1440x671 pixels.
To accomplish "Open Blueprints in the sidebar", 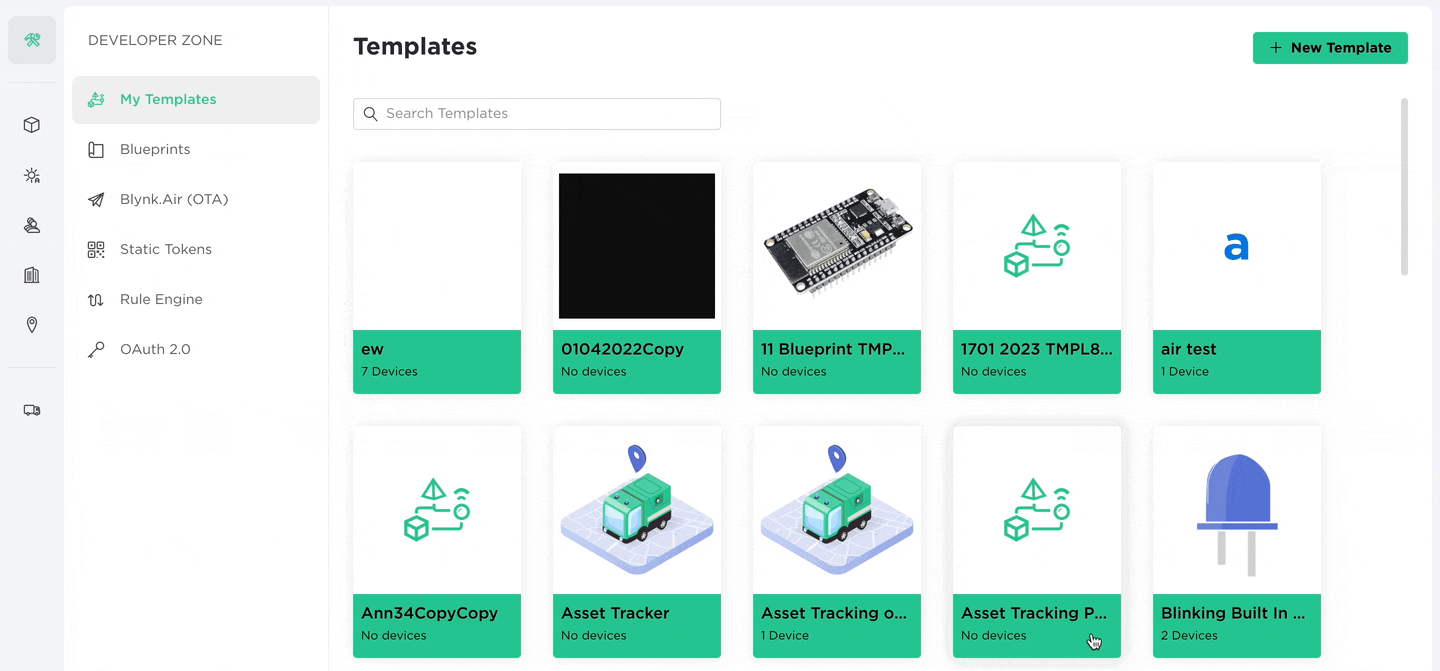I will (155, 150).
